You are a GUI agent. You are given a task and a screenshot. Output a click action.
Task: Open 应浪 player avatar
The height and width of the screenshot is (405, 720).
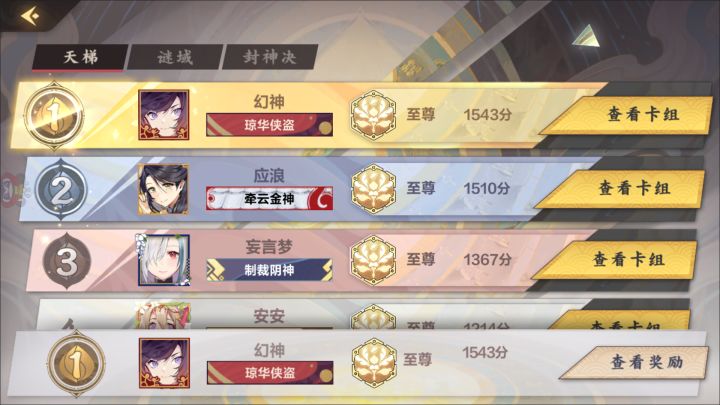tap(163, 189)
